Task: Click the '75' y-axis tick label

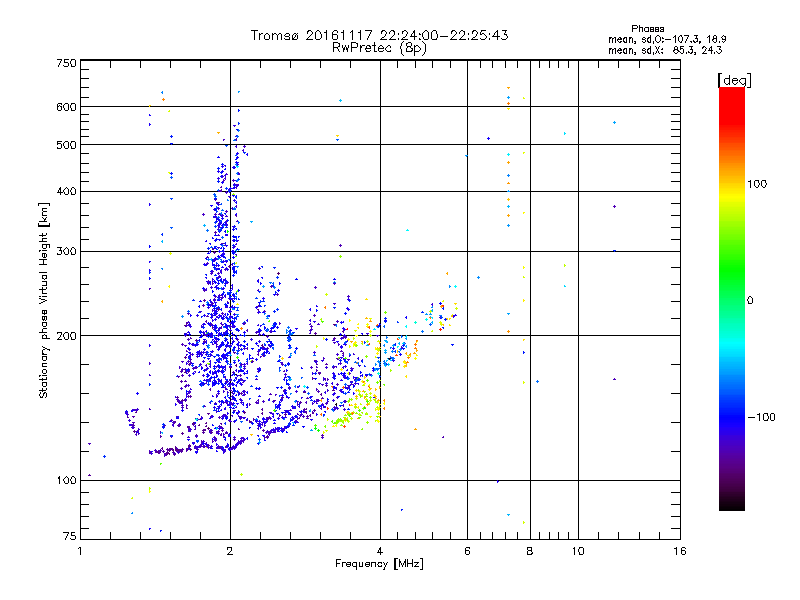Action: [70, 536]
